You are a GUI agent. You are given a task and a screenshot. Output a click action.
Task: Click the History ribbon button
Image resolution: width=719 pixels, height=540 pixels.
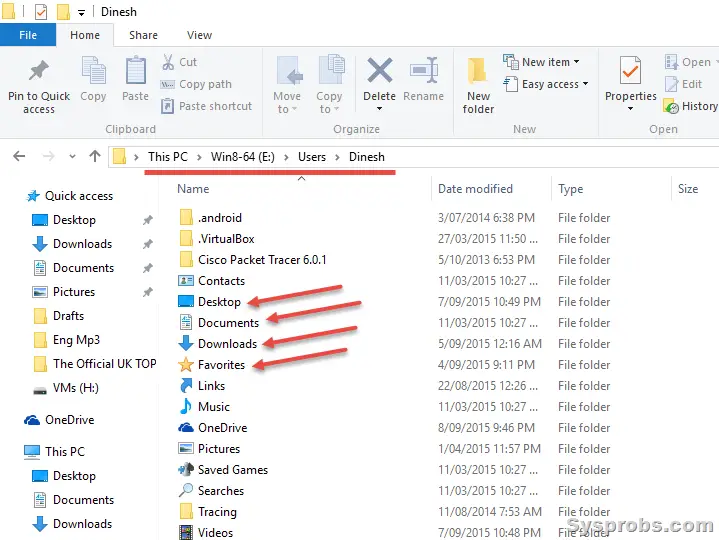coord(691,106)
